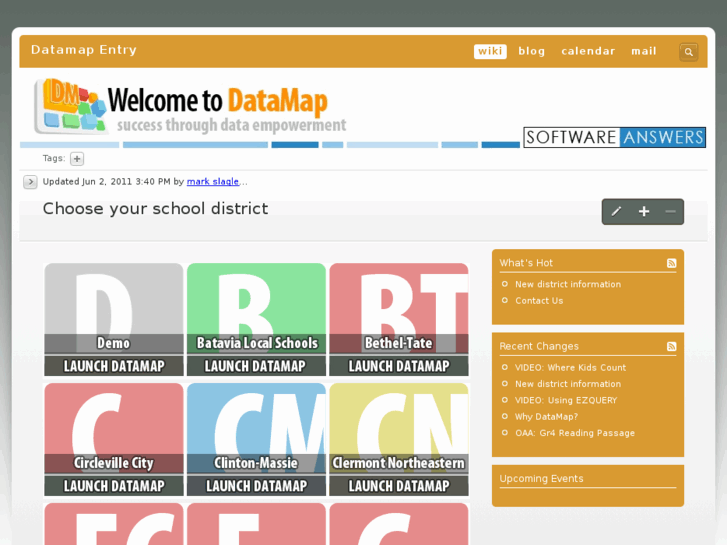Open the Why DataMap? link

pos(546,417)
